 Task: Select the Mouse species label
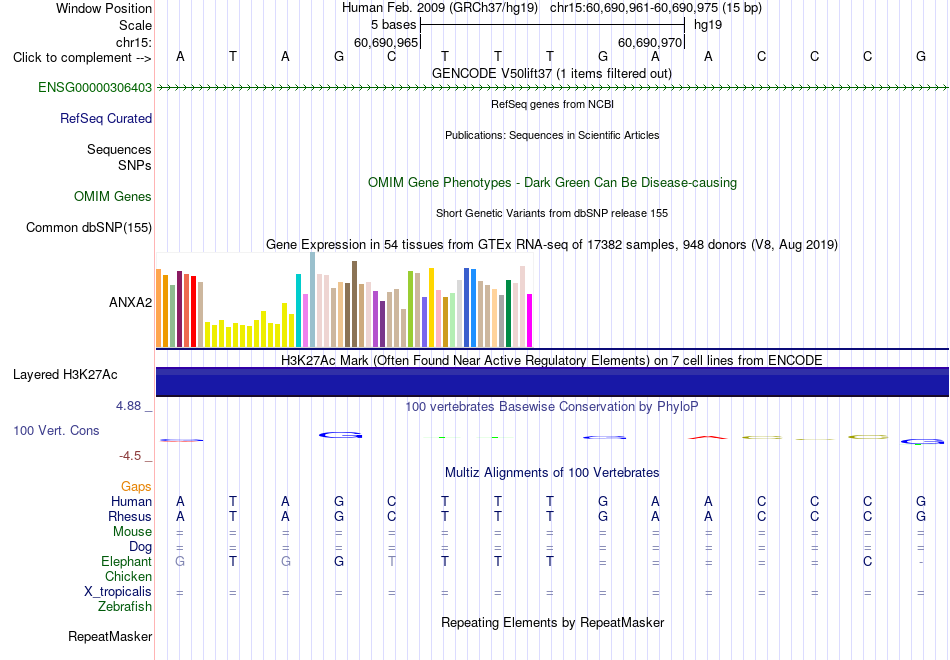[x=132, y=532]
